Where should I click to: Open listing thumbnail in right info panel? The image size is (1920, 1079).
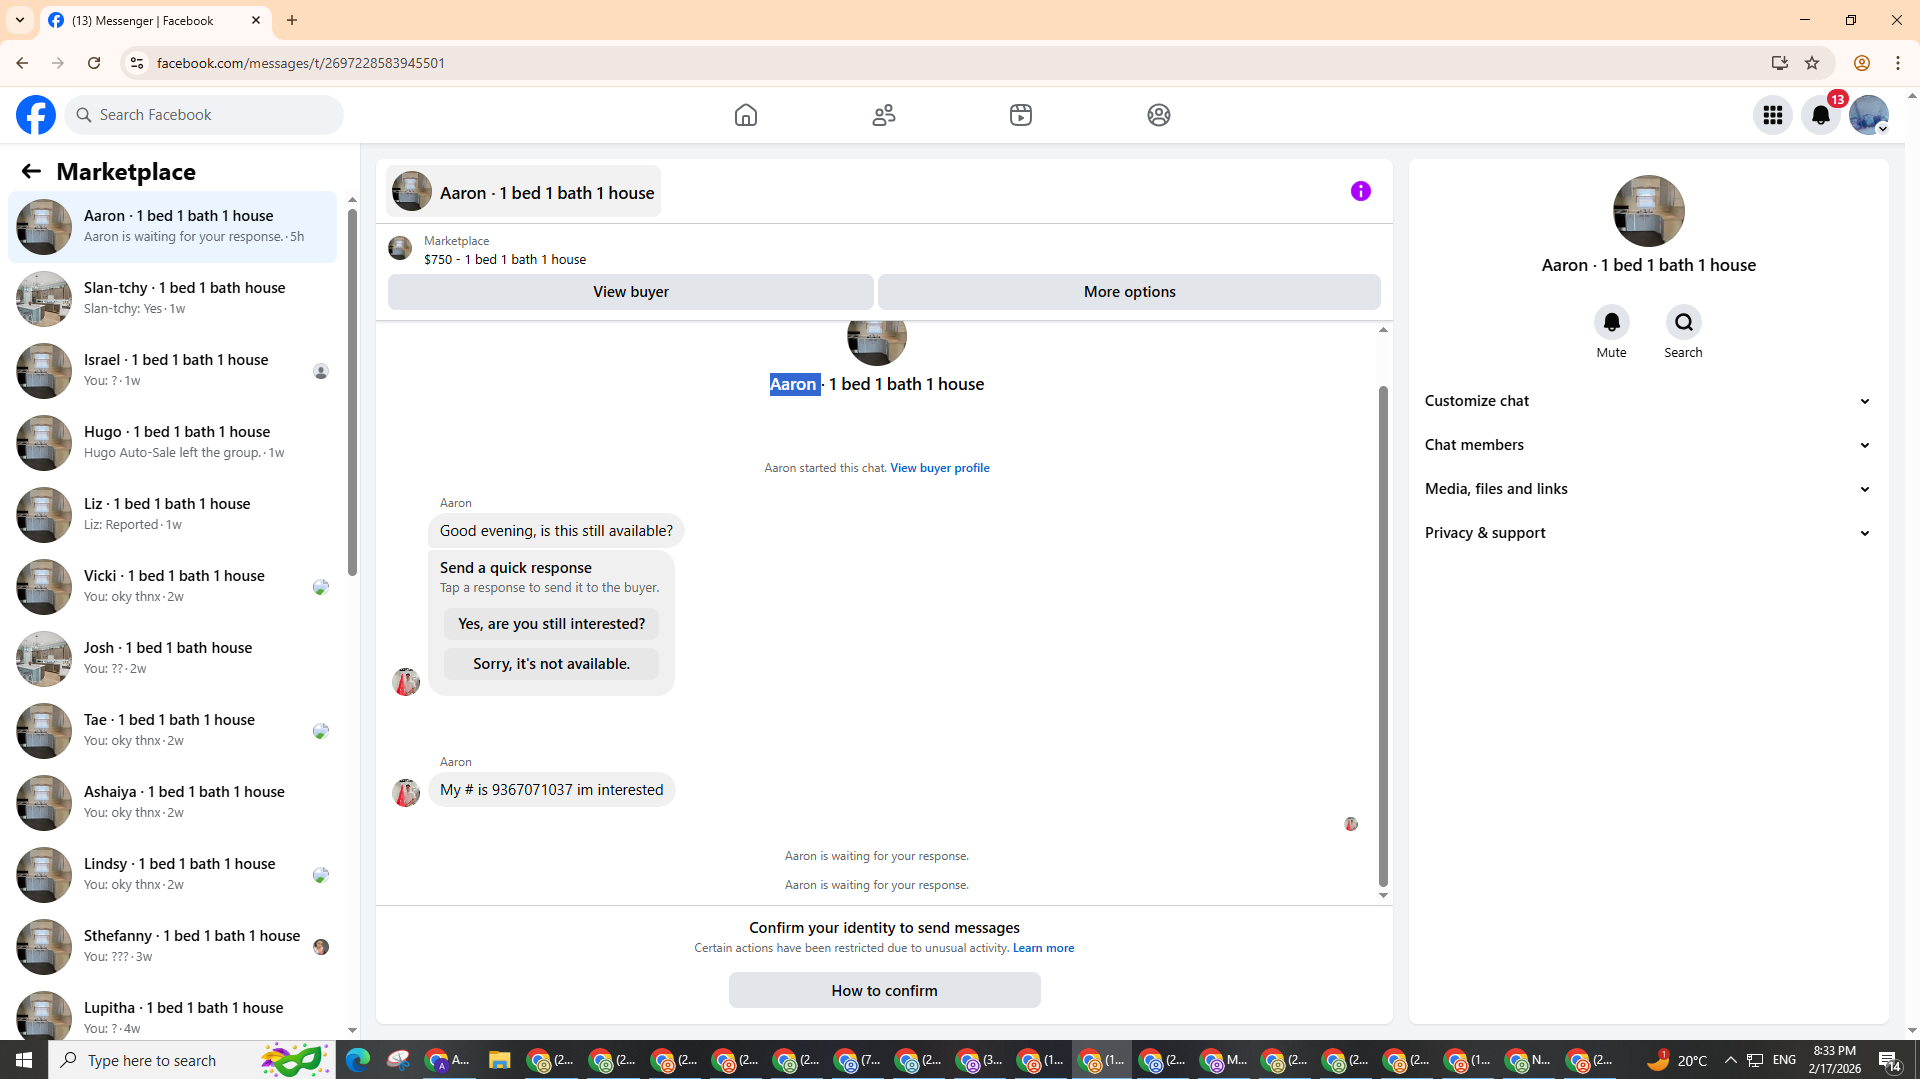pyautogui.click(x=1648, y=211)
